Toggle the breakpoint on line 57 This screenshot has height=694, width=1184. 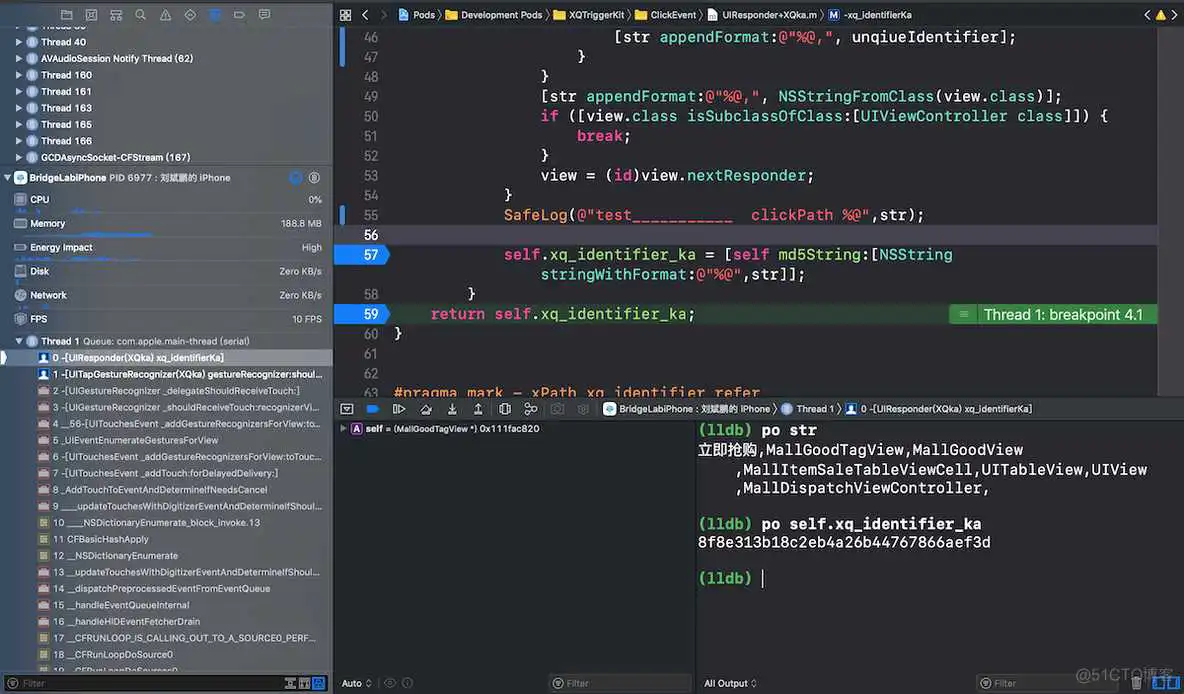point(360,255)
